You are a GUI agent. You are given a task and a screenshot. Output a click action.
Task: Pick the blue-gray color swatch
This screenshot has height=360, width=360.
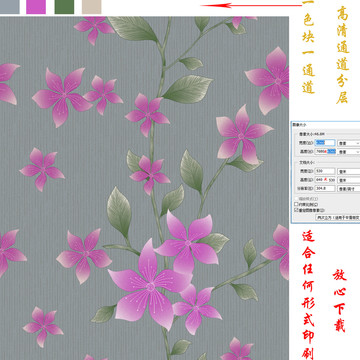click(x=10, y=7)
